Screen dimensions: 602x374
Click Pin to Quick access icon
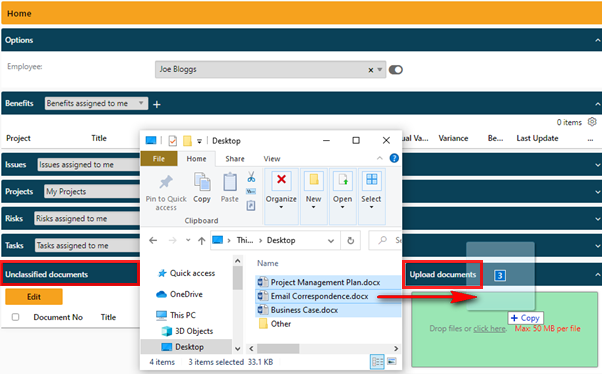tap(166, 182)
